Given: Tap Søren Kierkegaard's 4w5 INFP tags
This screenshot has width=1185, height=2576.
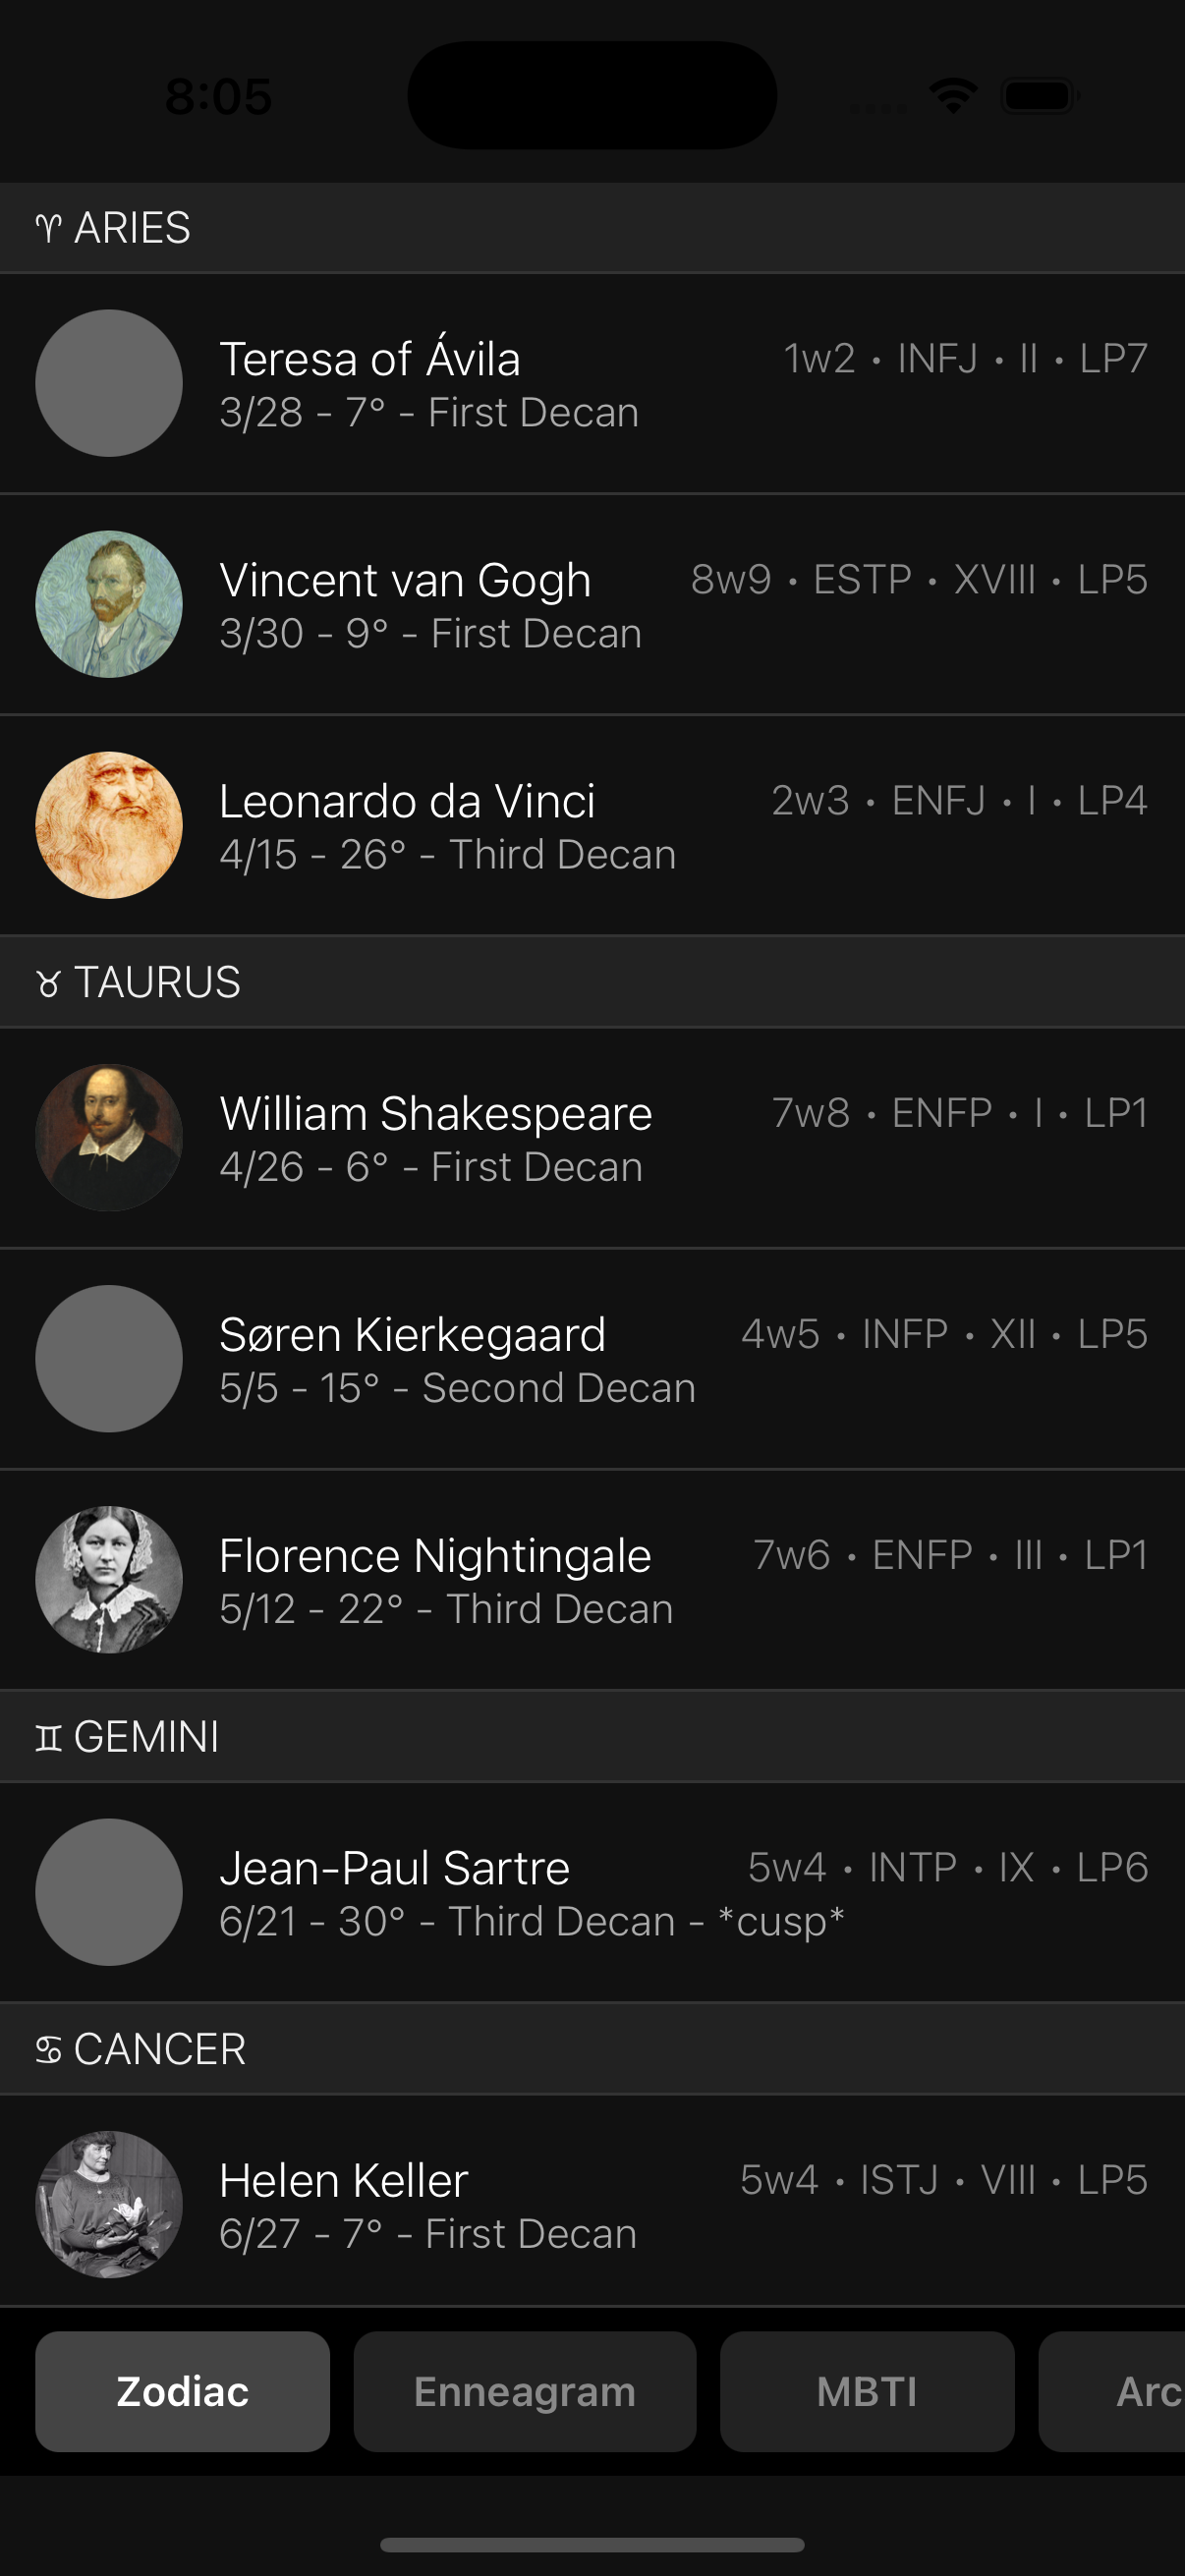Looking at the screenshot, I should coord(943,1334).
